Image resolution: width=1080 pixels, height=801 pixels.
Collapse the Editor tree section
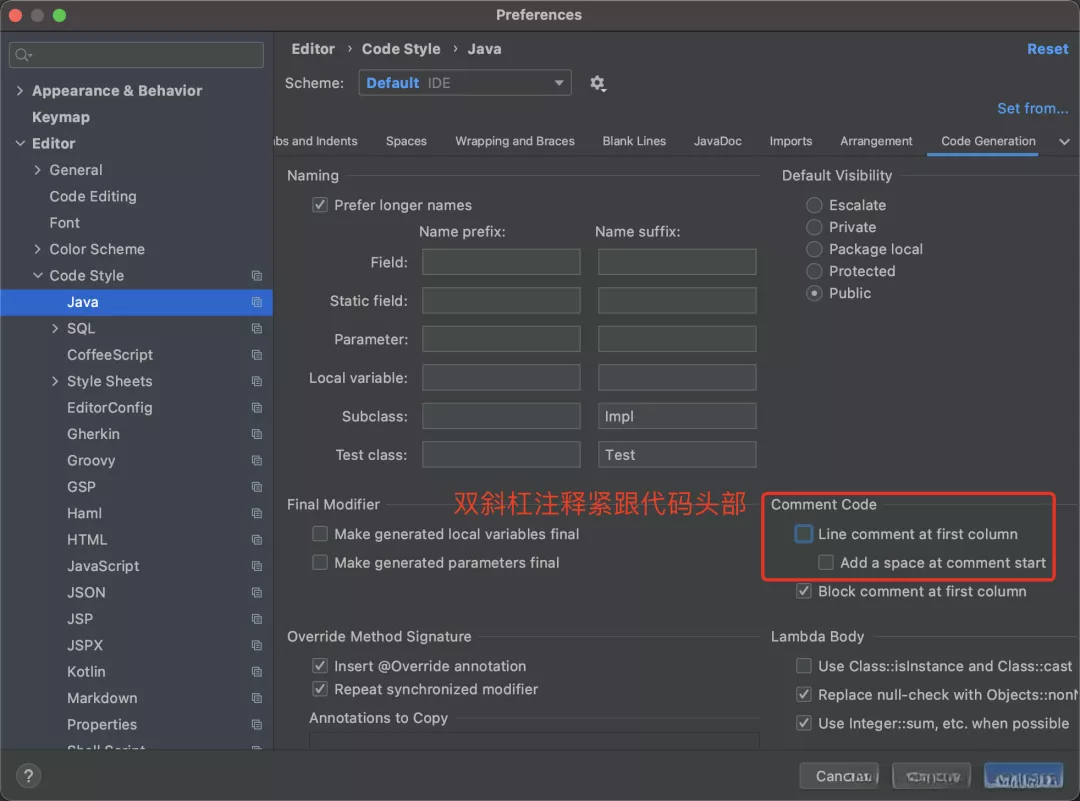click(19, 143)
